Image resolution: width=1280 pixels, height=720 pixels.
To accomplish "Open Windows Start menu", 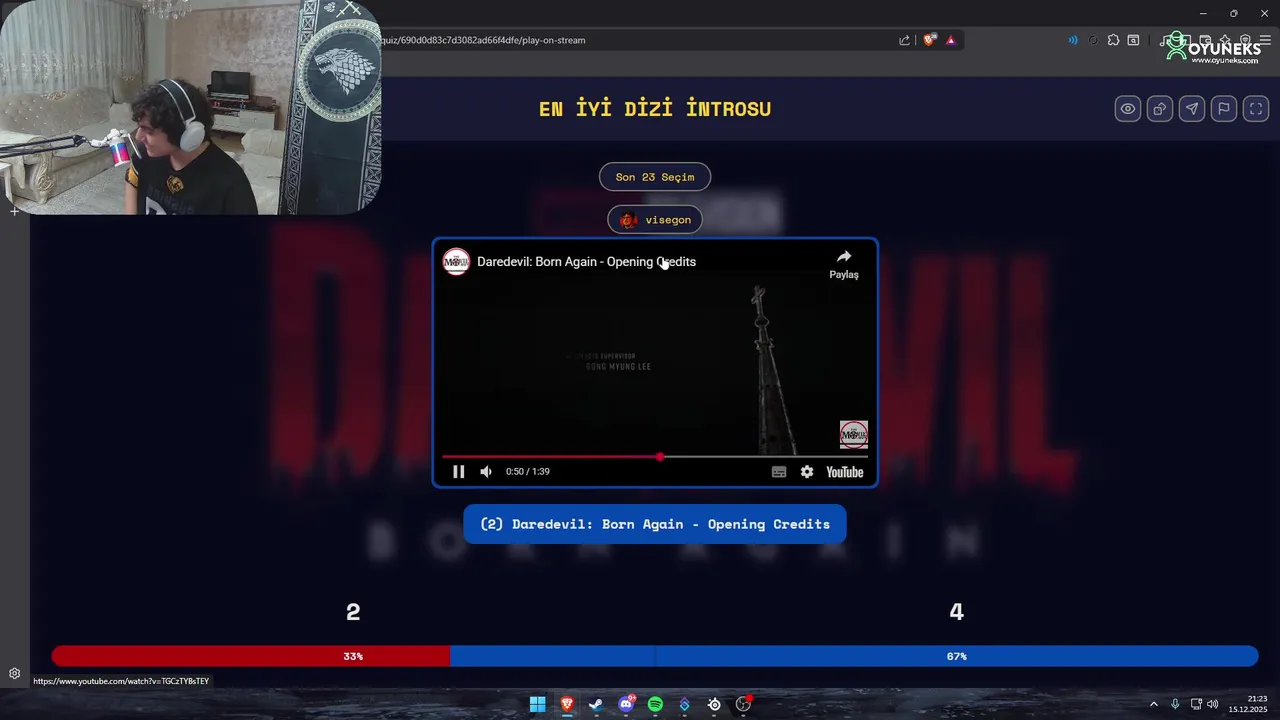I will pos(537,704).
